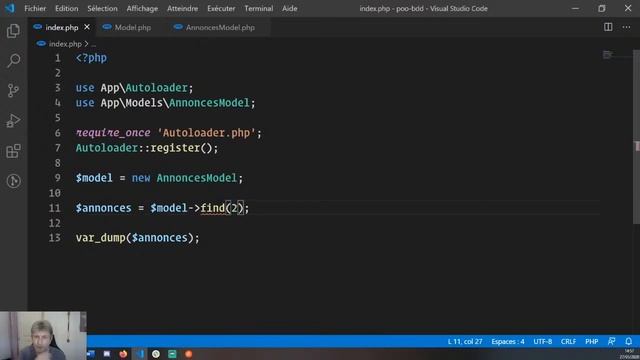Open the orange round app icon in taskbar

(x=189, y=354)
